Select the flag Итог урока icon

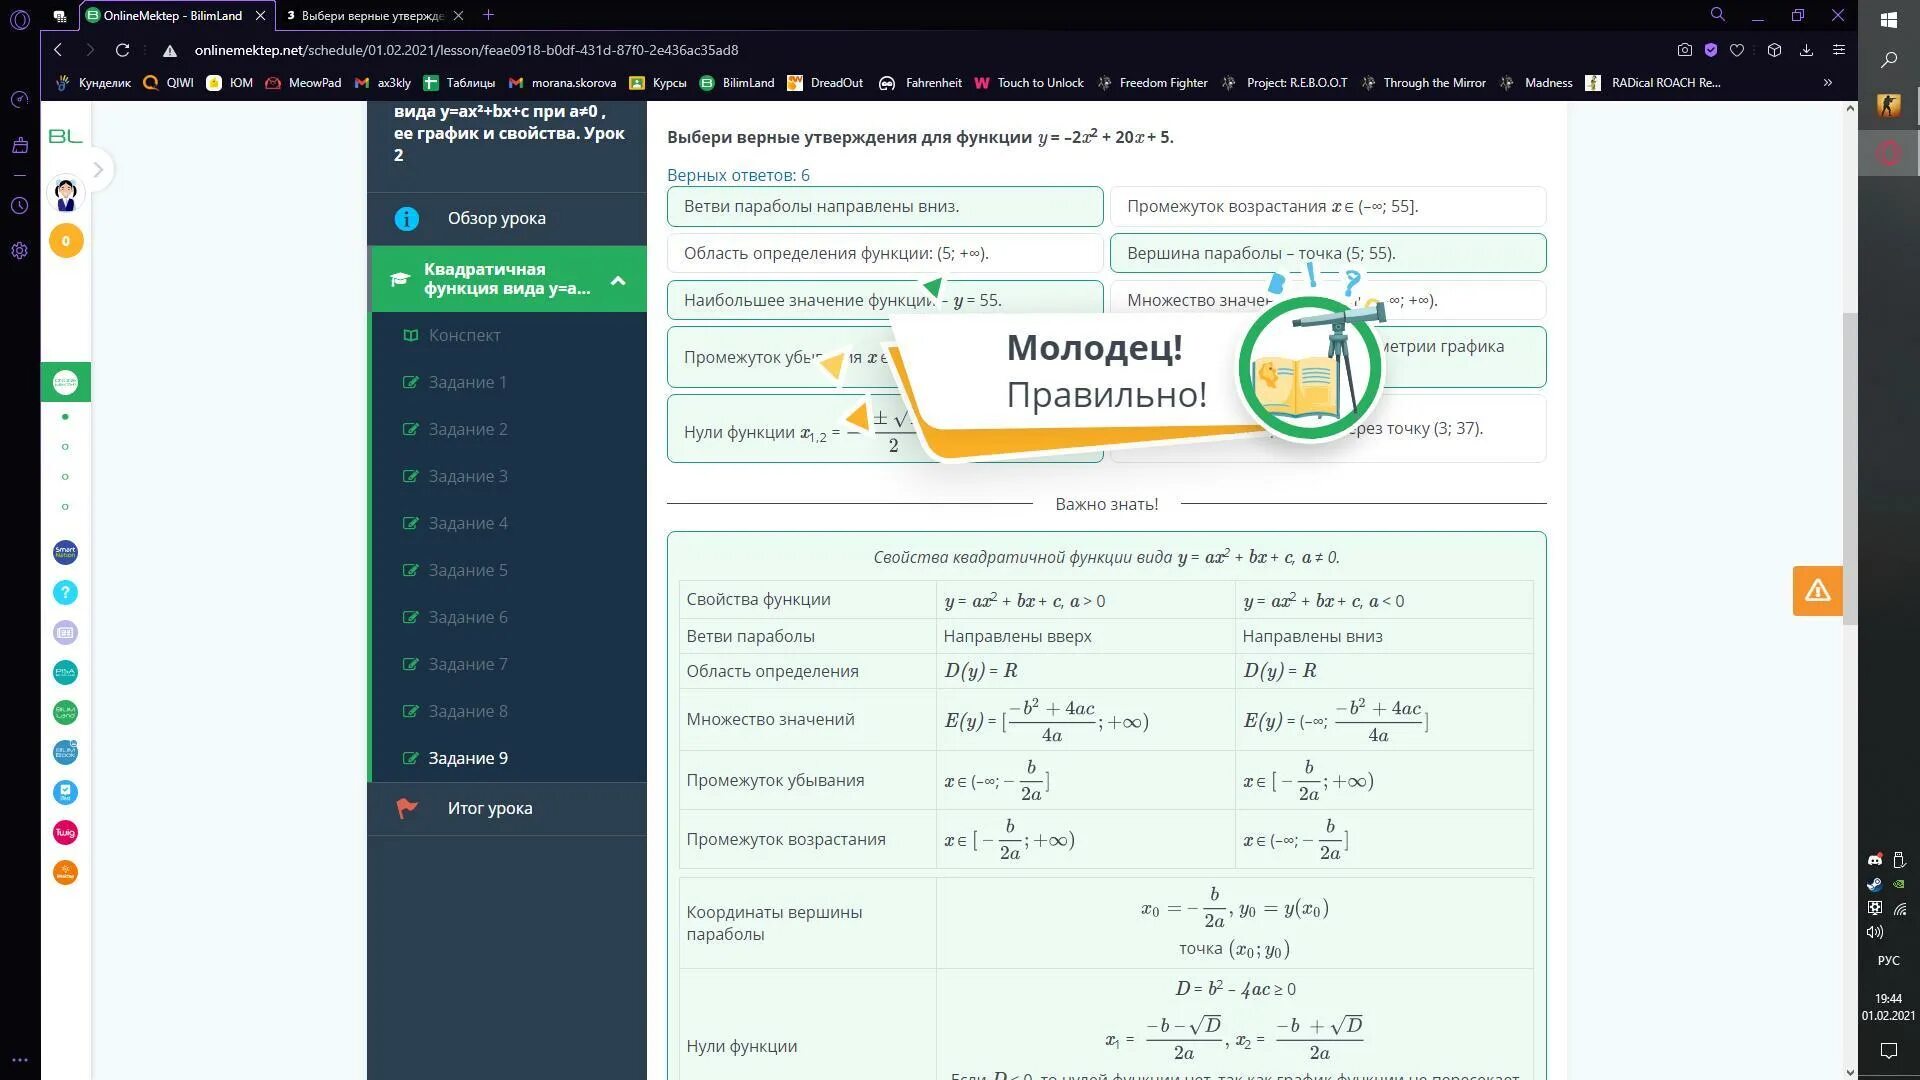coord(406,808)
